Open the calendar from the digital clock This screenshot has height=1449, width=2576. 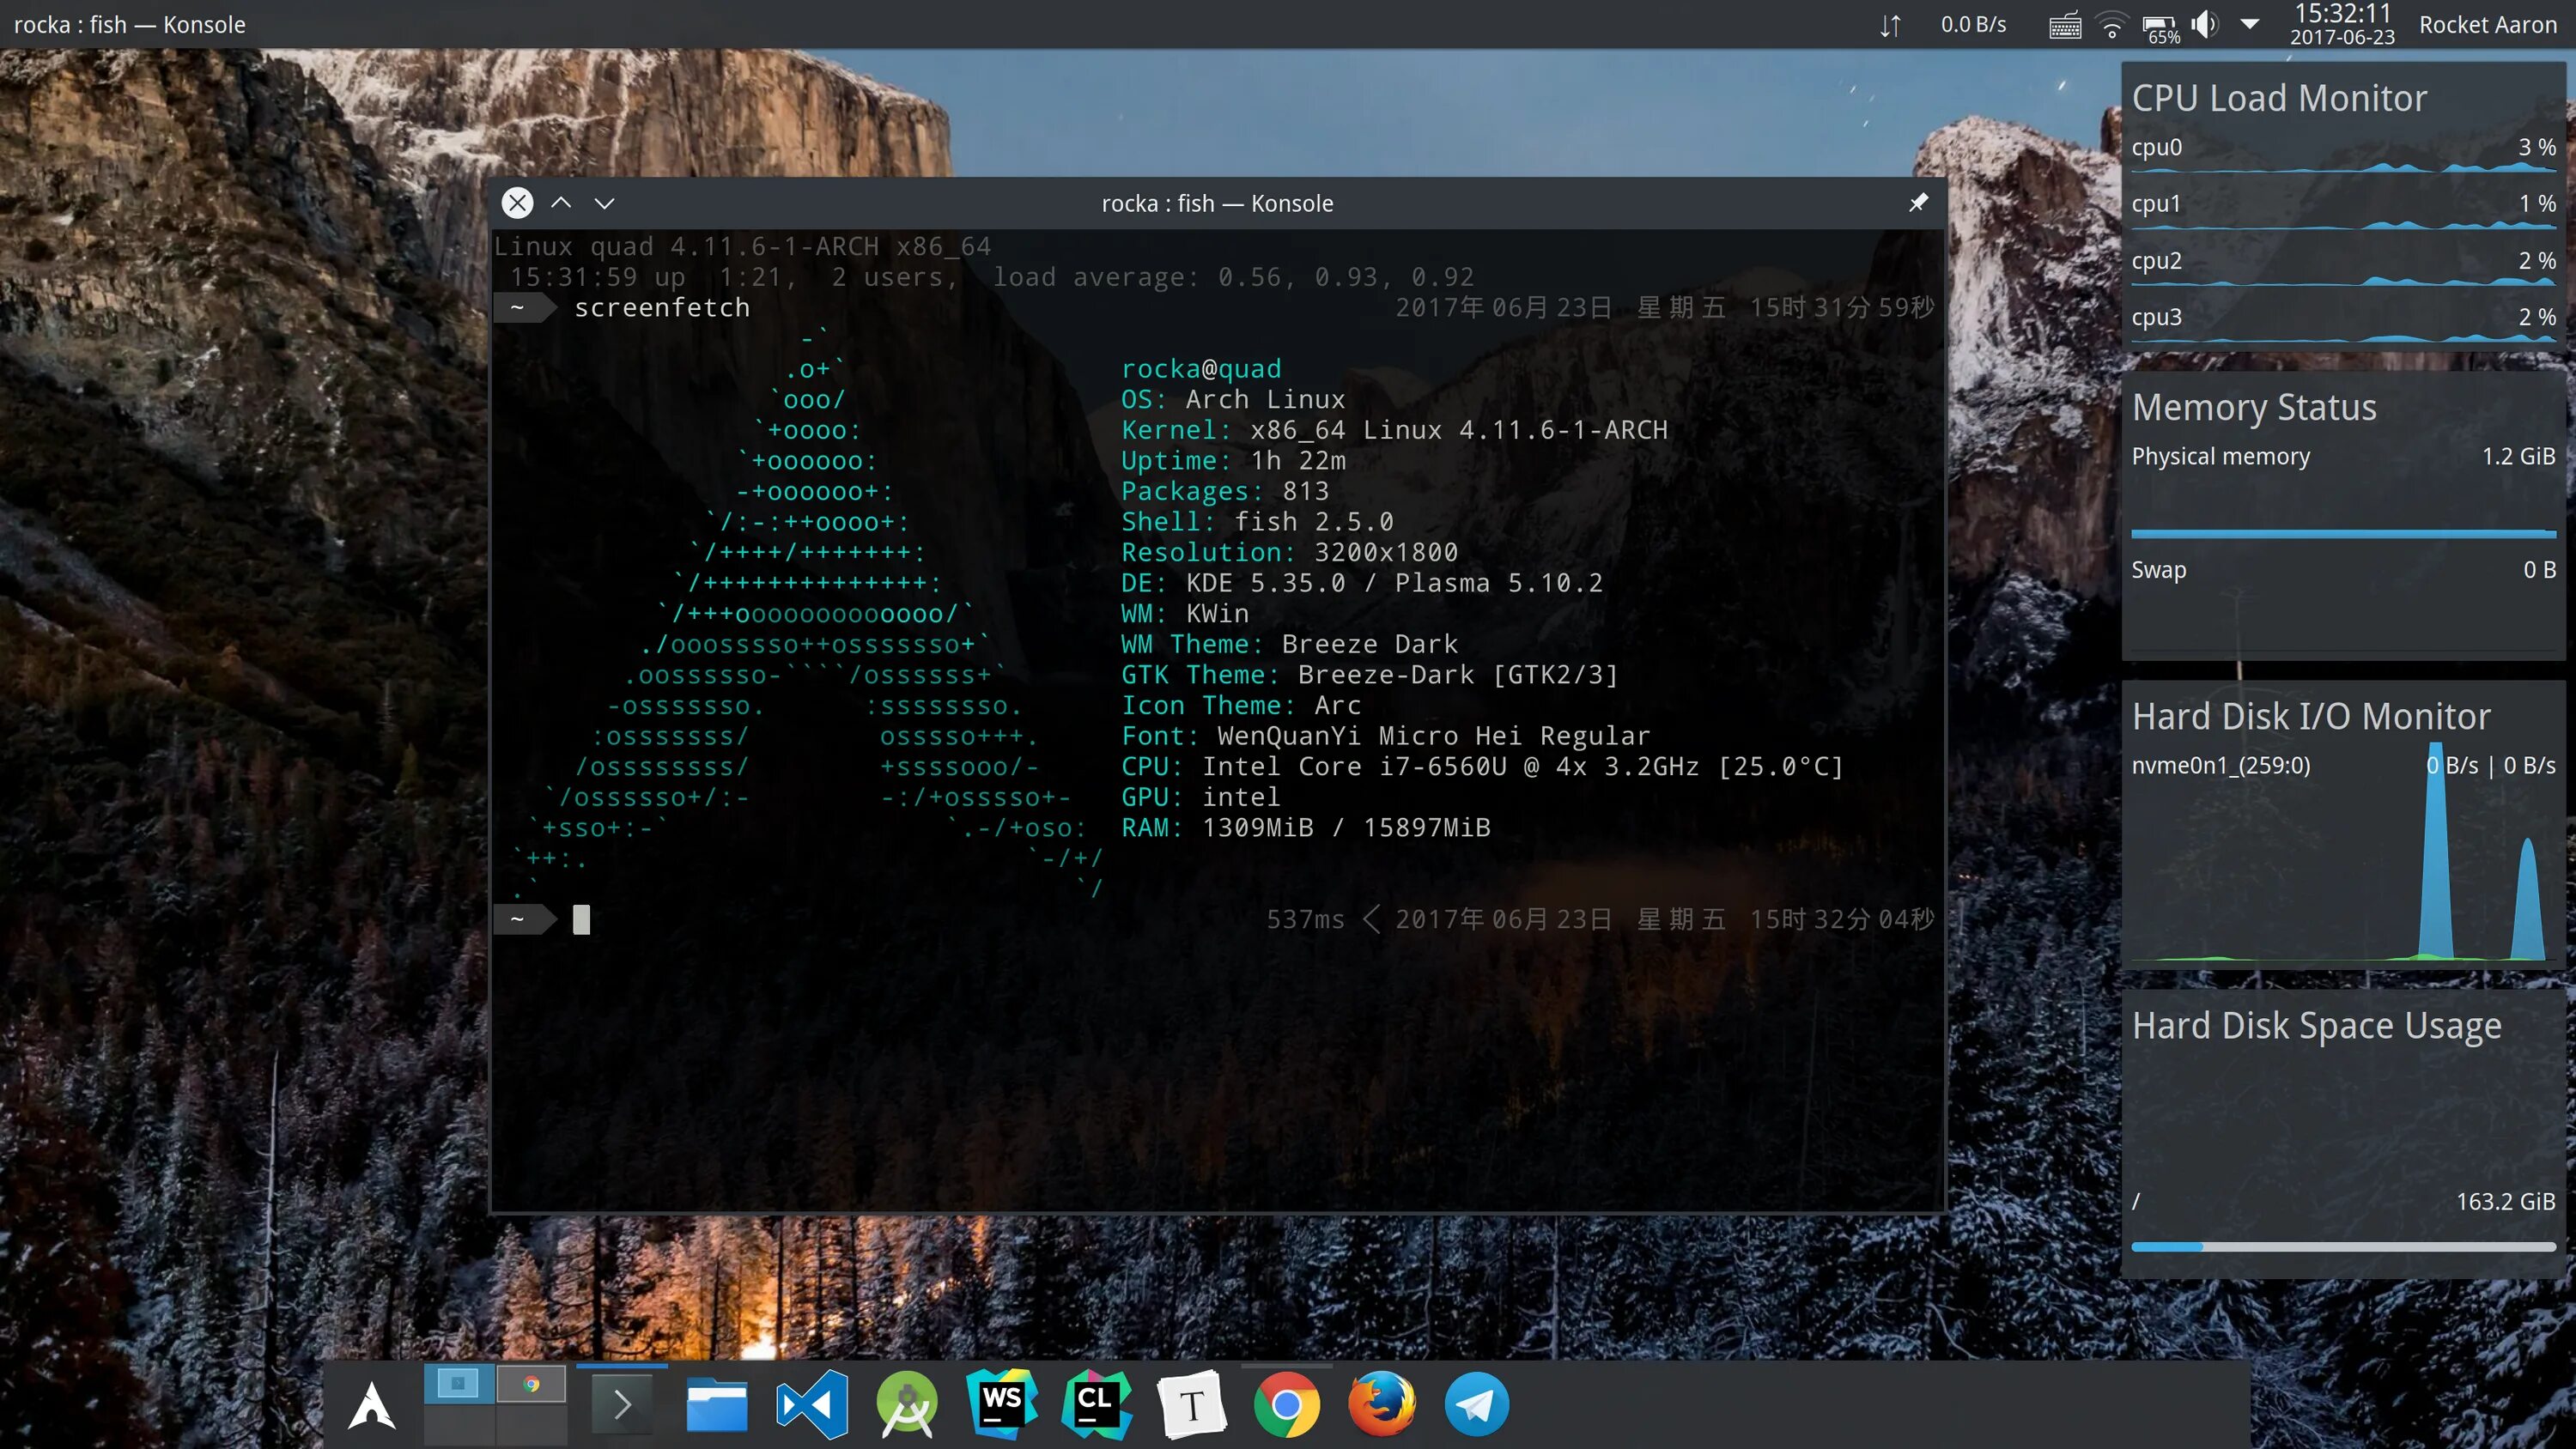point(2342,25)
